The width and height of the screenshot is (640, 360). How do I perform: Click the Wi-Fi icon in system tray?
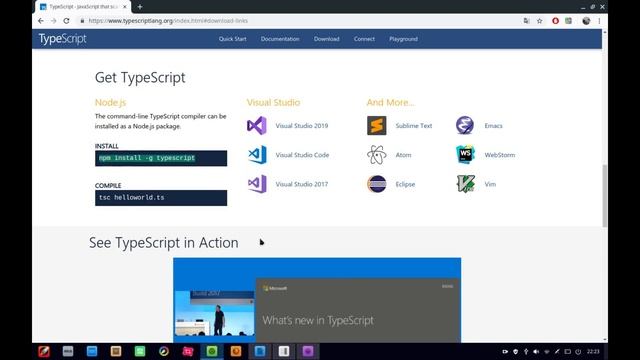point(547,351)
